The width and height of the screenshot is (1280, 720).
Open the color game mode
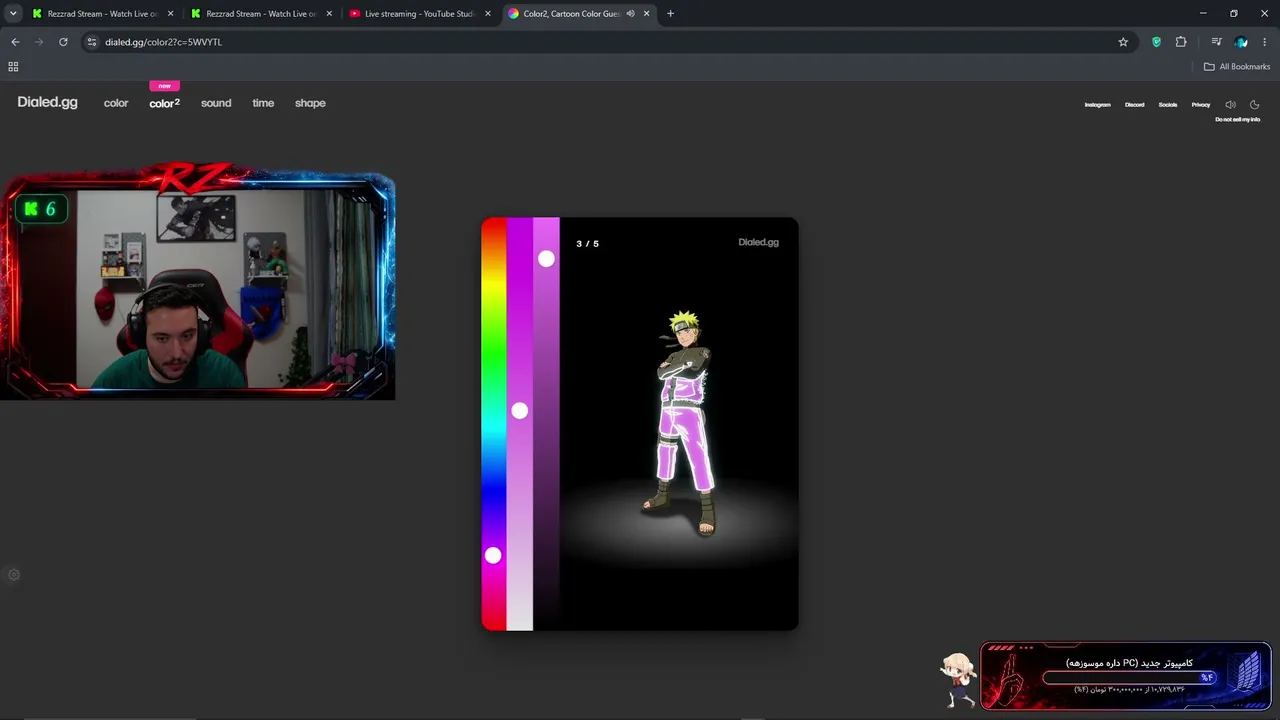[x=116, y=103]
